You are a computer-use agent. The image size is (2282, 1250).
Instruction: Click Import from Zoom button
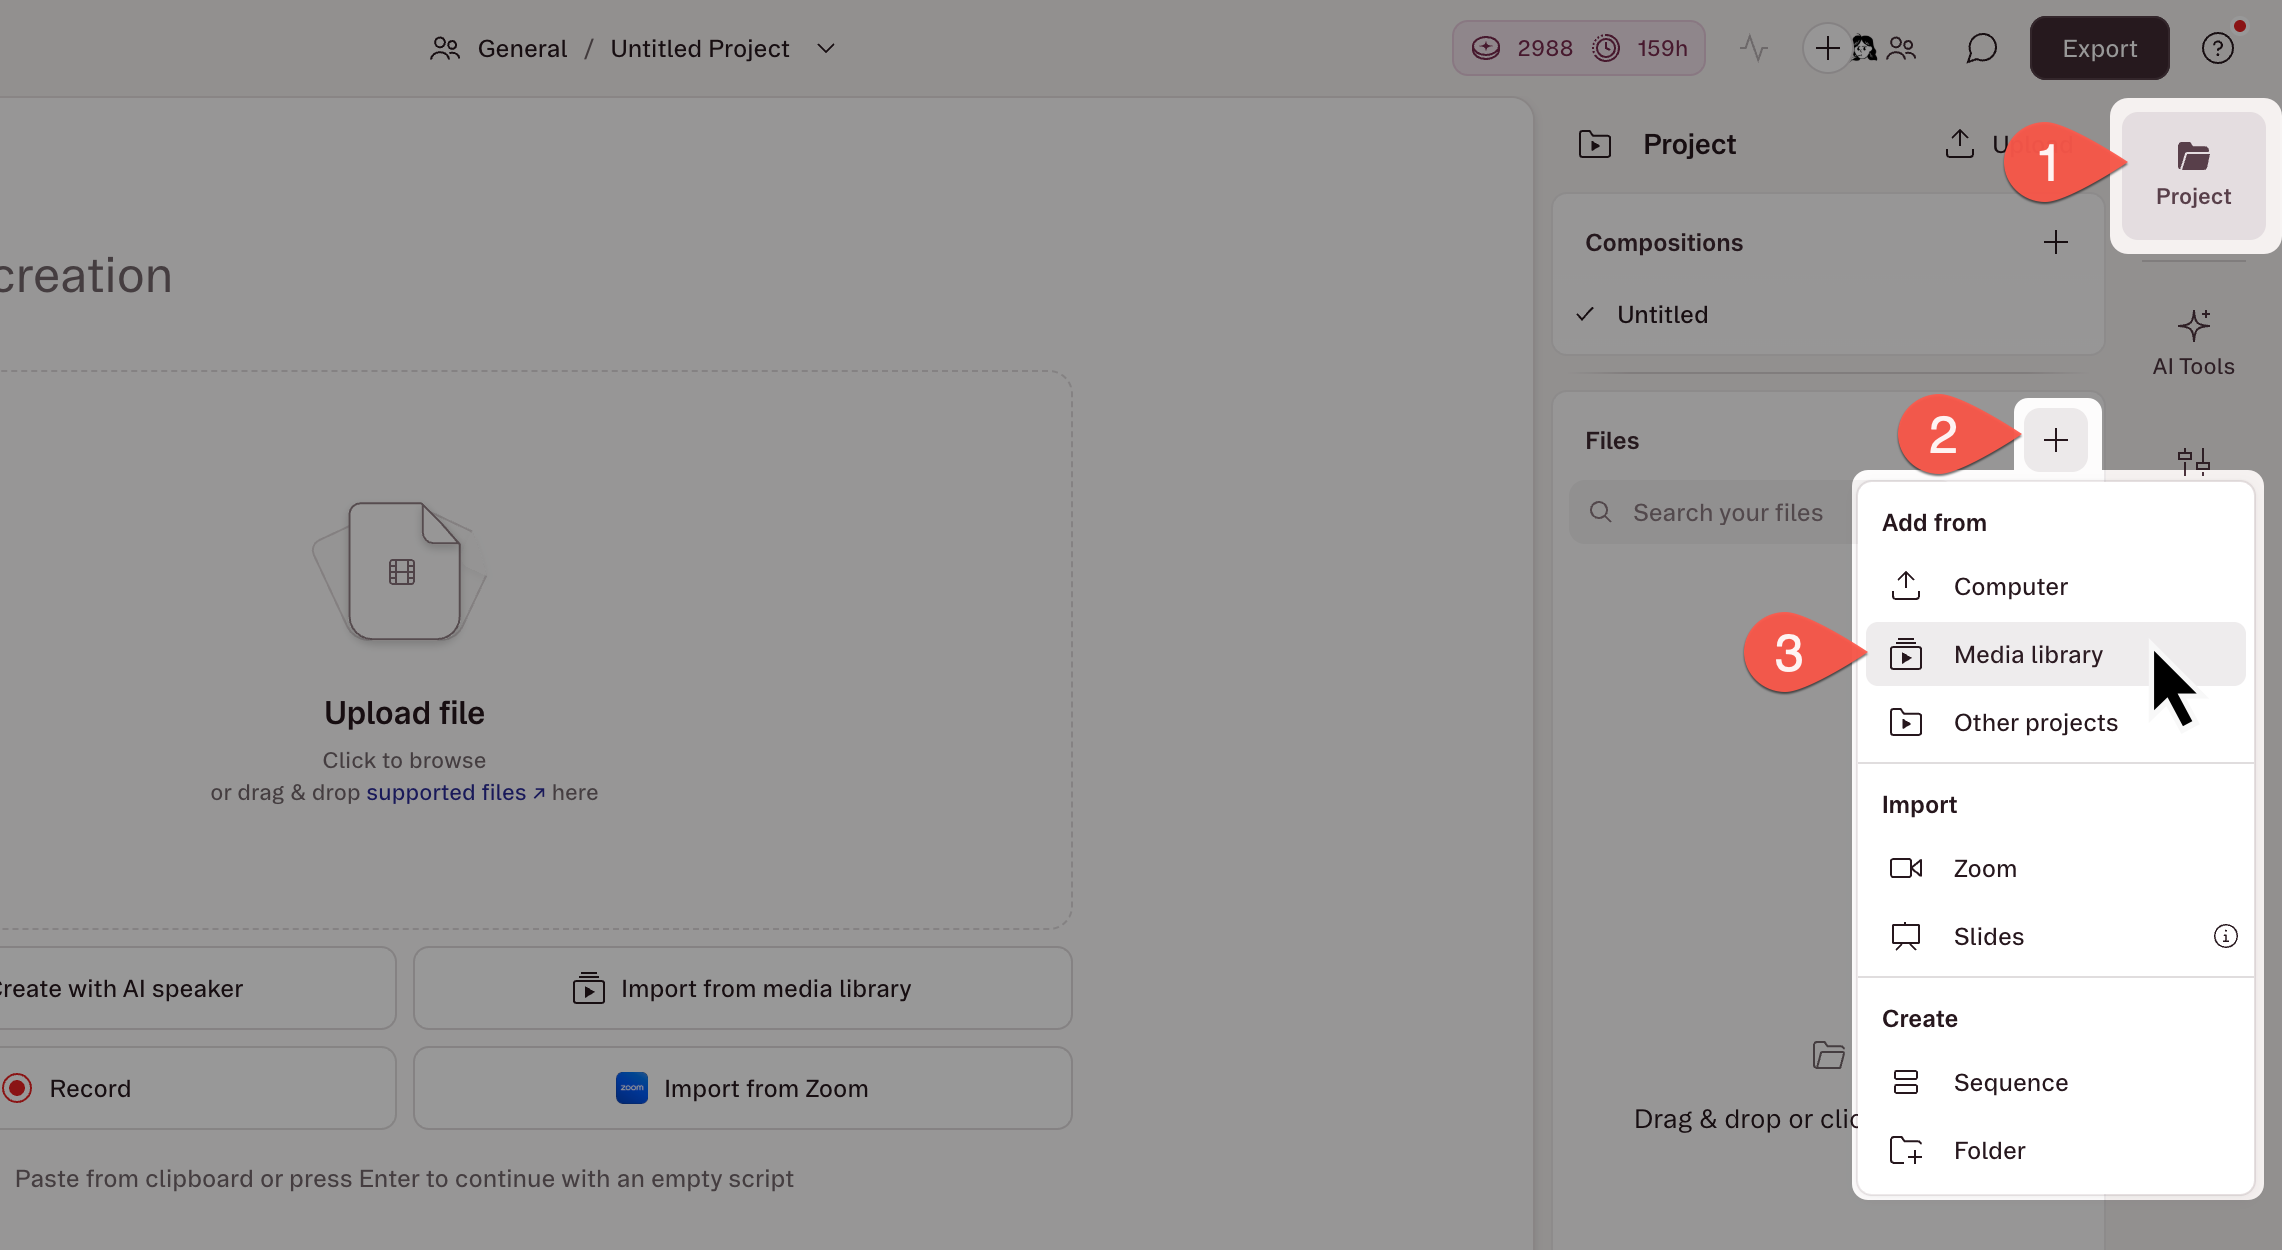[x=742, y=1088]
